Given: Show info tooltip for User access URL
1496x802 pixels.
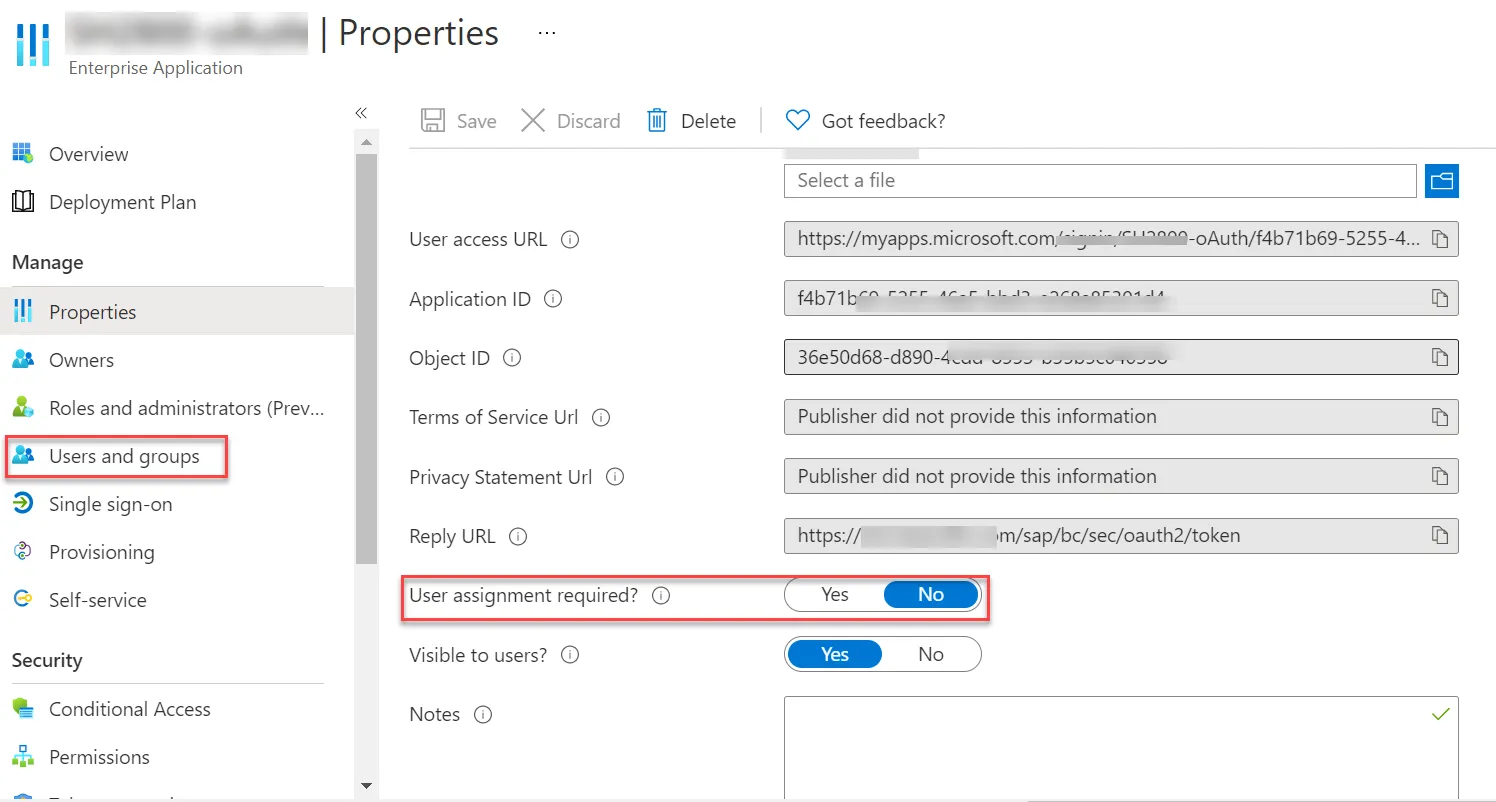Looking at the screenshot, I should tap(570, 240).
